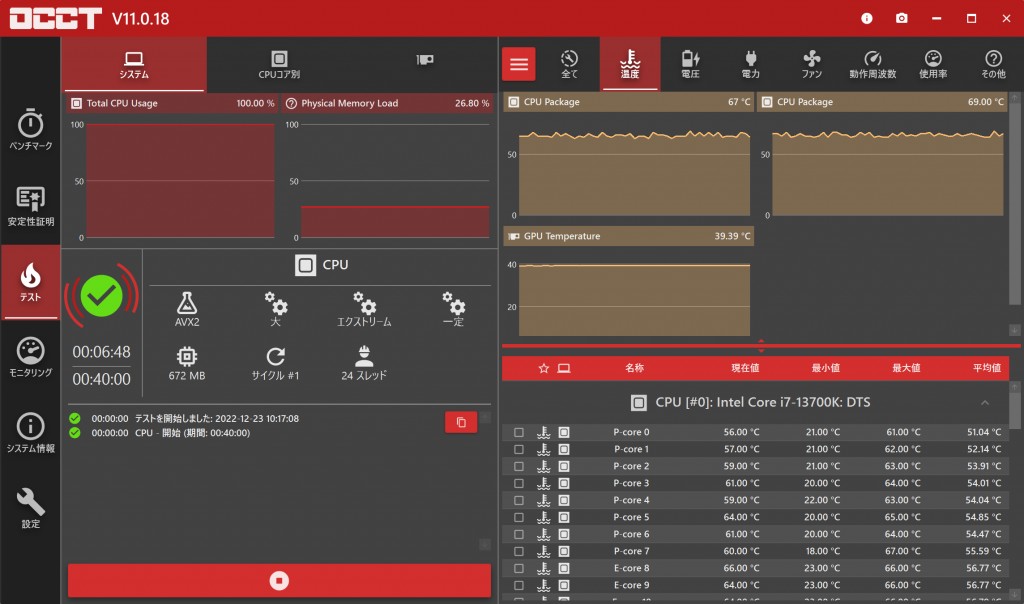Open システム情報 system information page

(x=30, y=433)
